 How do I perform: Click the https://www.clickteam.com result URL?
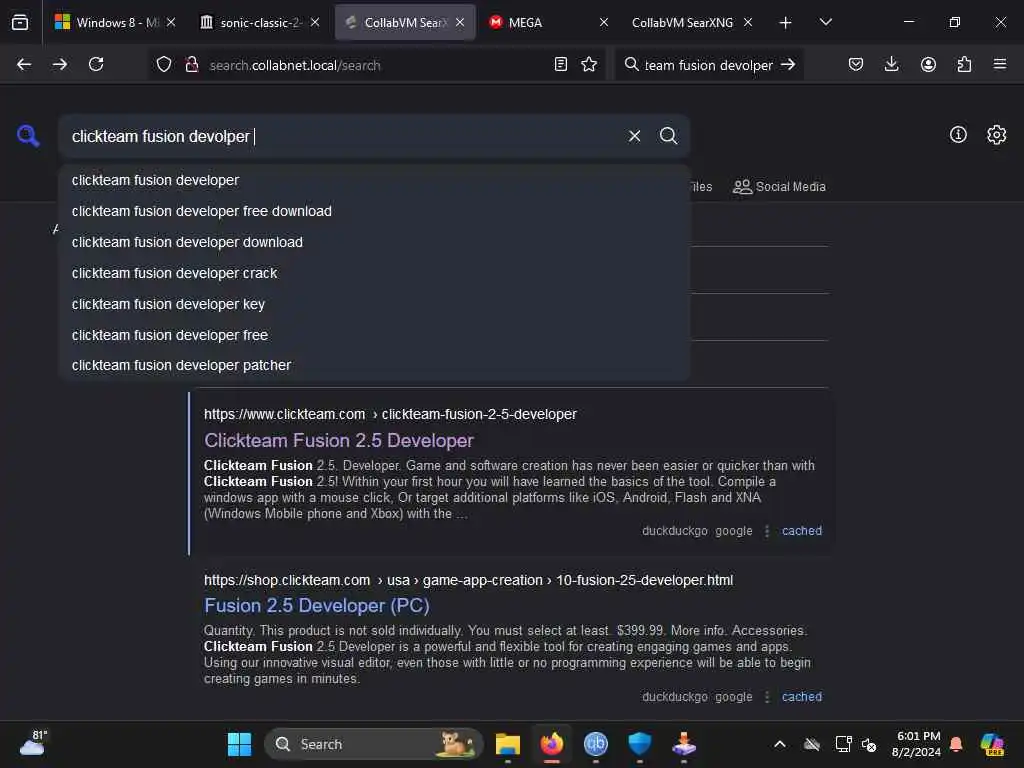[x=390, y=414]
